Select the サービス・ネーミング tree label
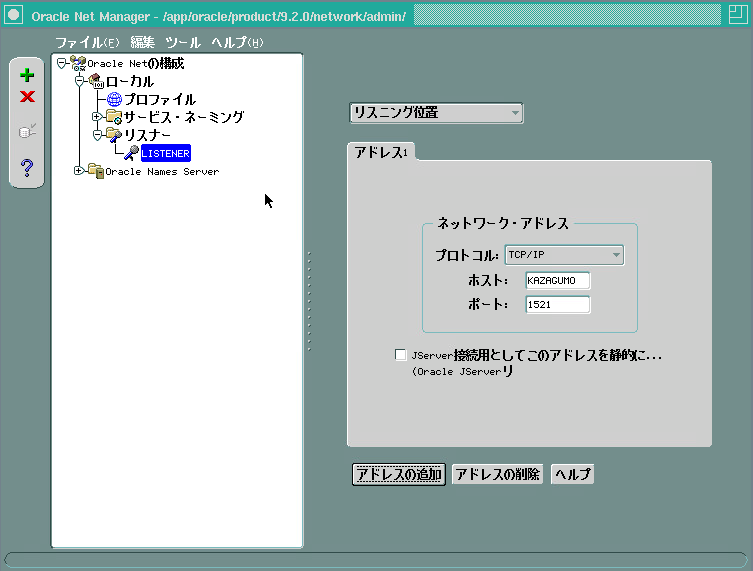This screenshot has height=571, width=753. 184,117
